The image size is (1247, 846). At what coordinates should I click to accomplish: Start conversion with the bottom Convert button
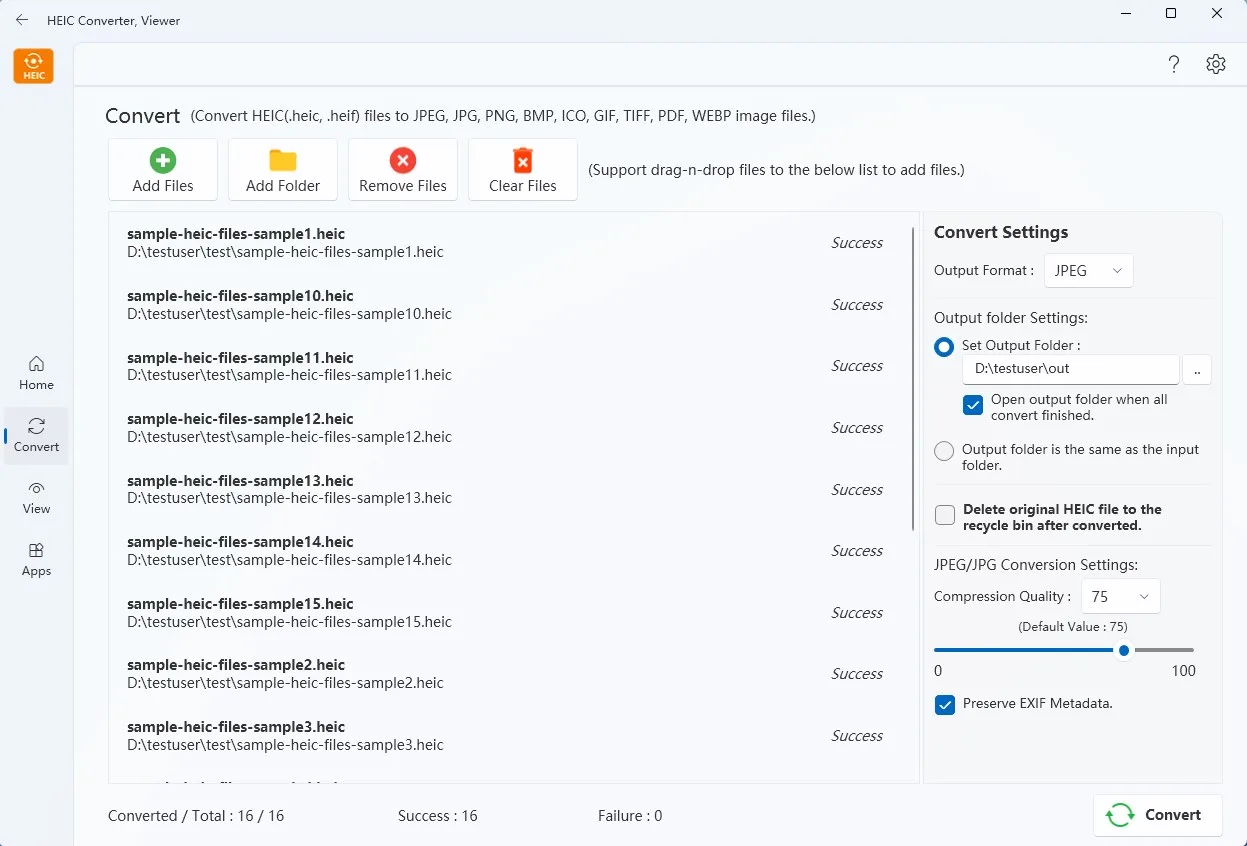[x=1158, y=815]
